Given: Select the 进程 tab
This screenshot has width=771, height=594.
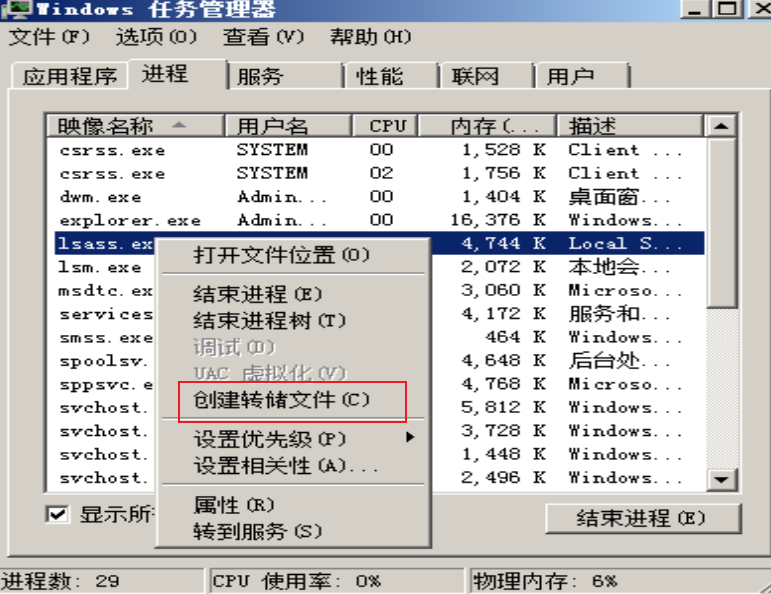Looking at the screenshot, I should (x=178, y=74).
